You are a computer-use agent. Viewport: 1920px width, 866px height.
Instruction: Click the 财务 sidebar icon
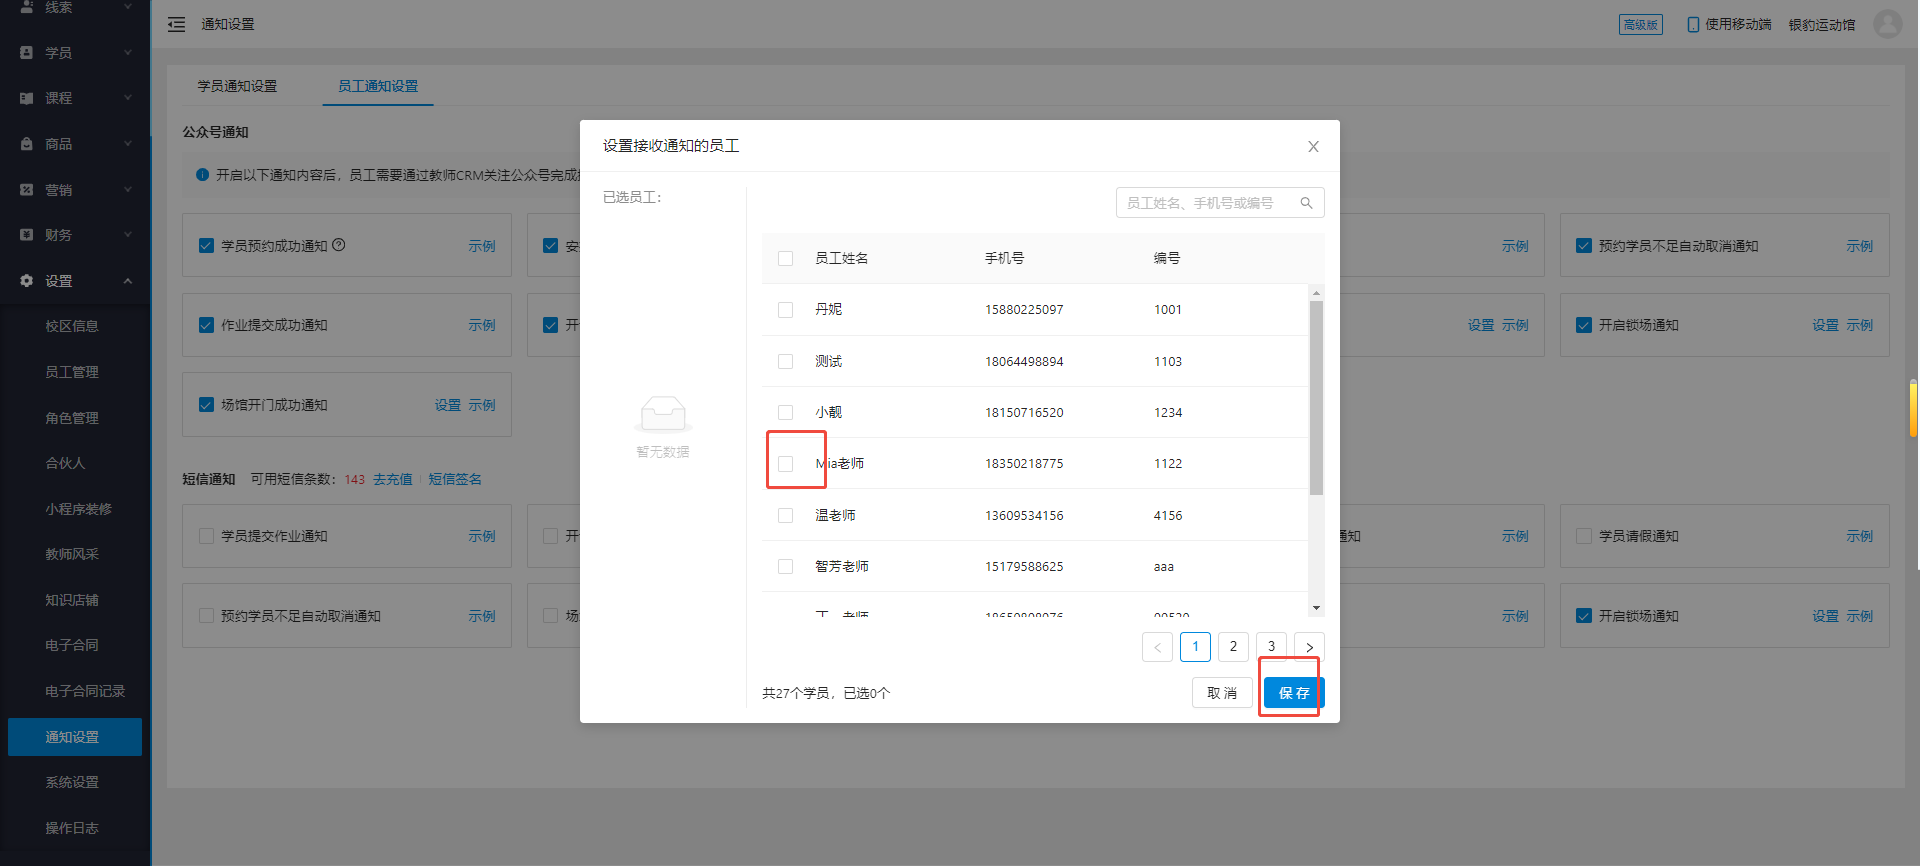[27, 235]
